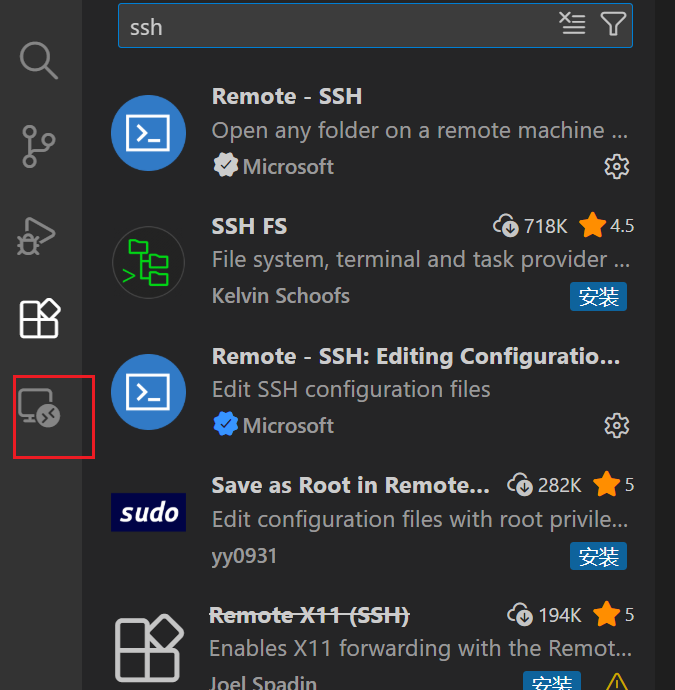Click 'Edit SSH configuration files' description
This screenshot has height=690, width=675.
(x=351, y=389)
